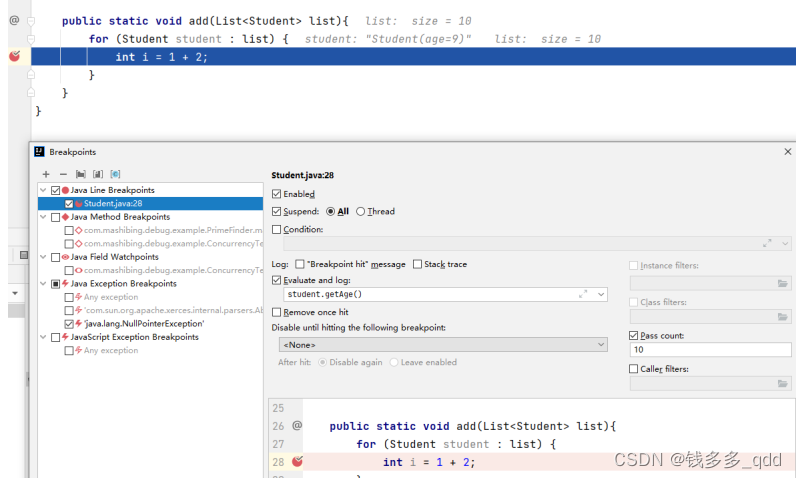This screenshot has width=796, height=479.
Task: Click fold marker beside the add method line
Action: pos(31,21)
